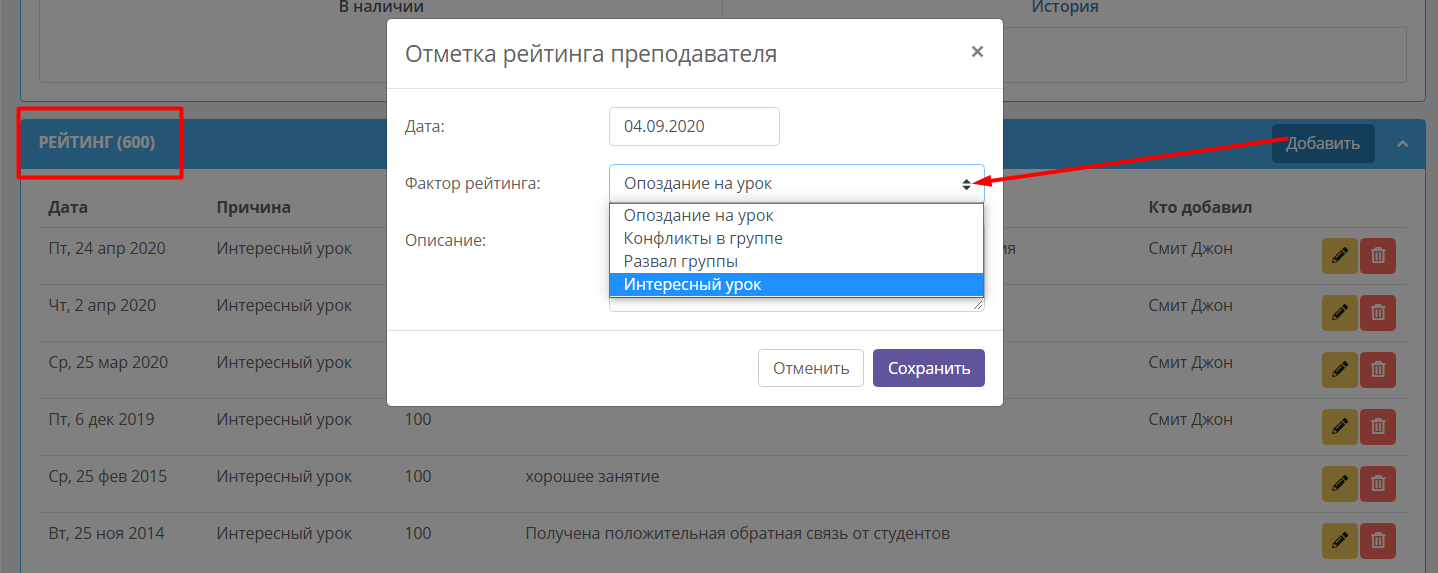The width and height of the screenshot is (1438, 573).
Task: Open the В наличии tab
Action: tap(381, 7)
